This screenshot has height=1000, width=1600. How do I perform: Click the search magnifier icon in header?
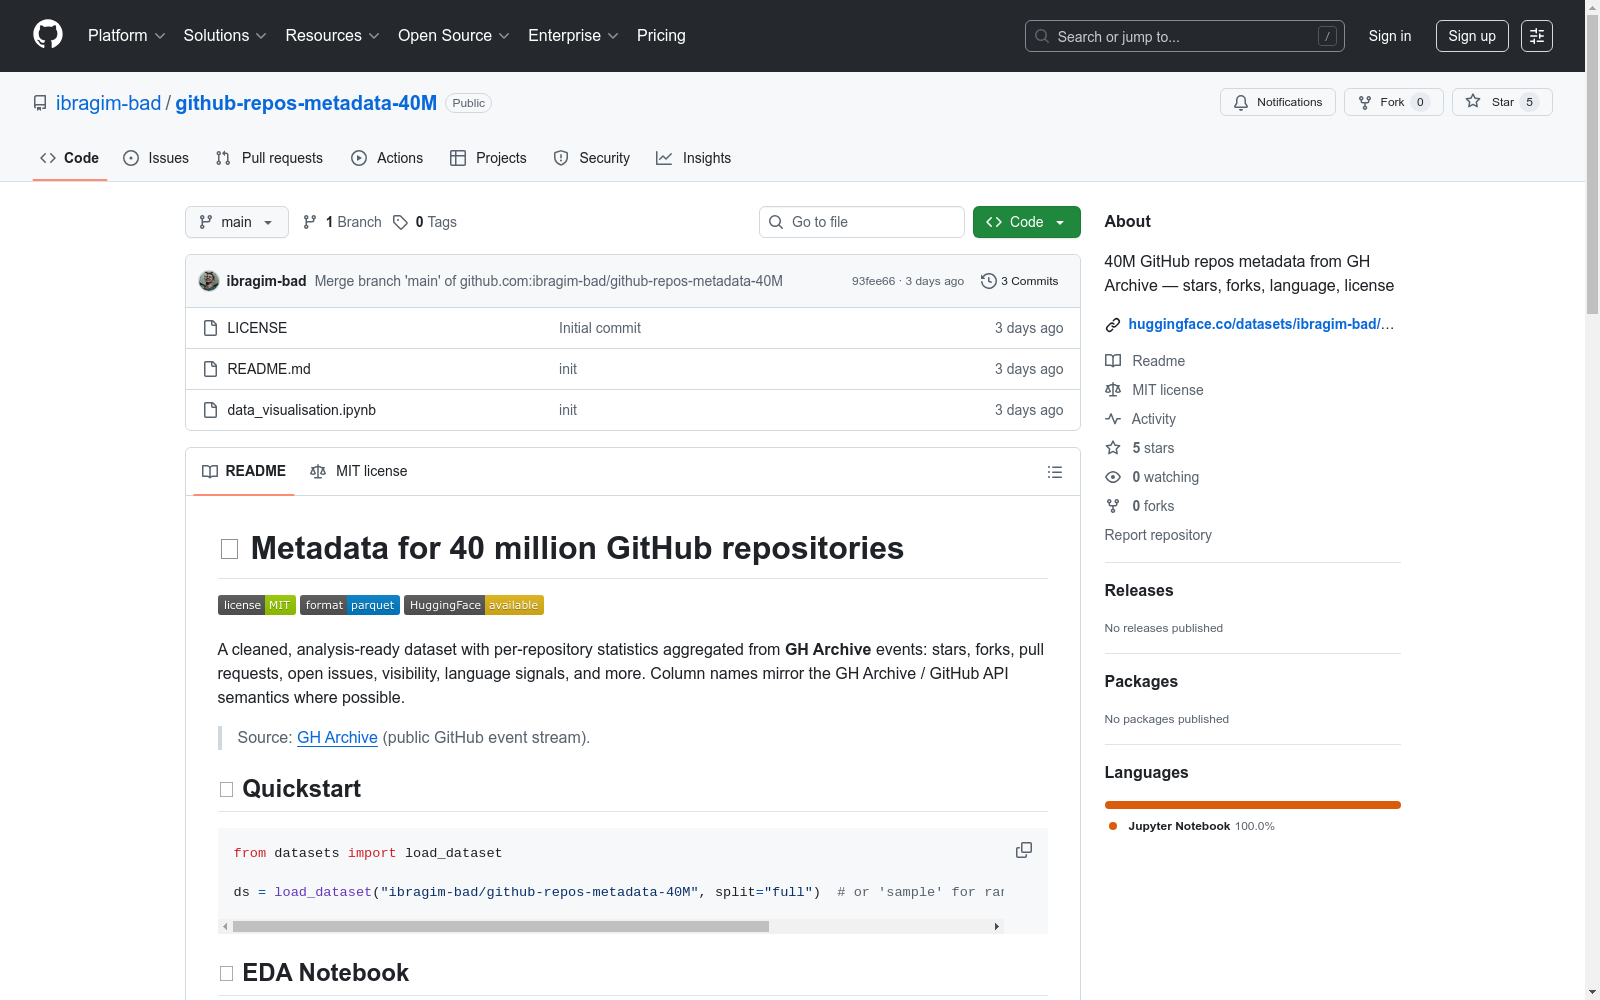1042,36
